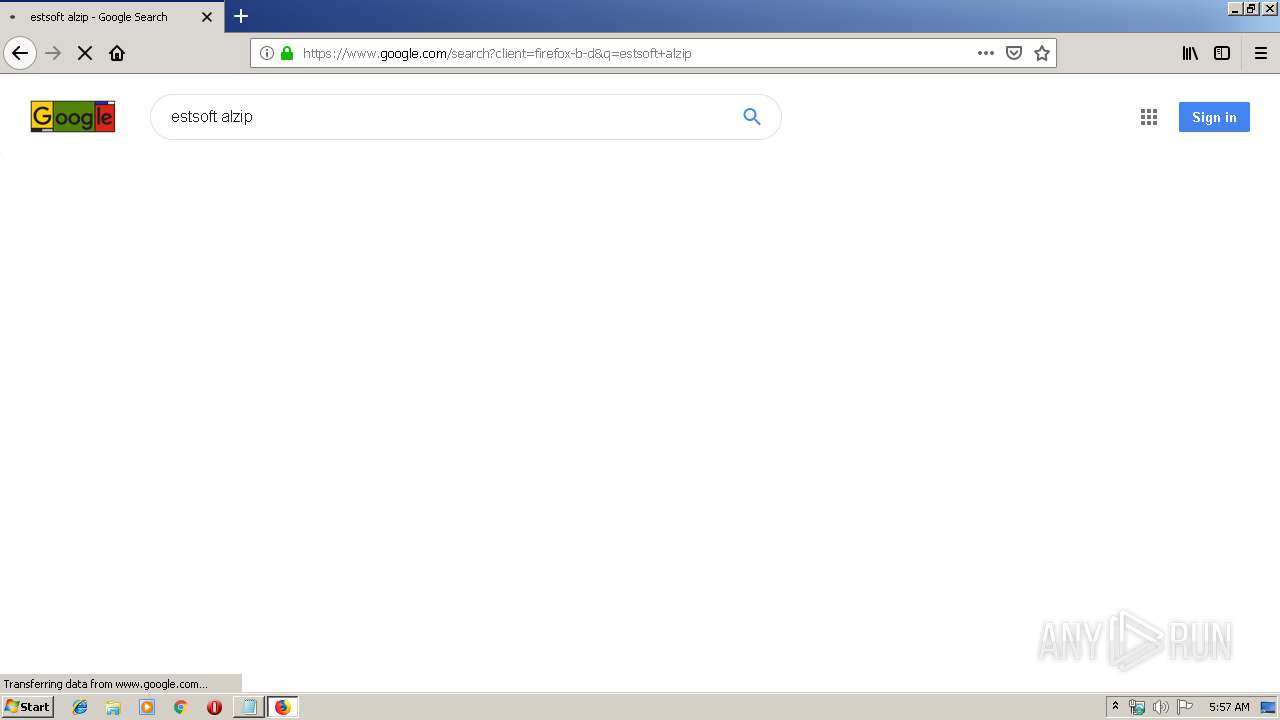Click the show desktop tray icon
The width and height of the screenshot is (1280, 720).
[1268, 707]
